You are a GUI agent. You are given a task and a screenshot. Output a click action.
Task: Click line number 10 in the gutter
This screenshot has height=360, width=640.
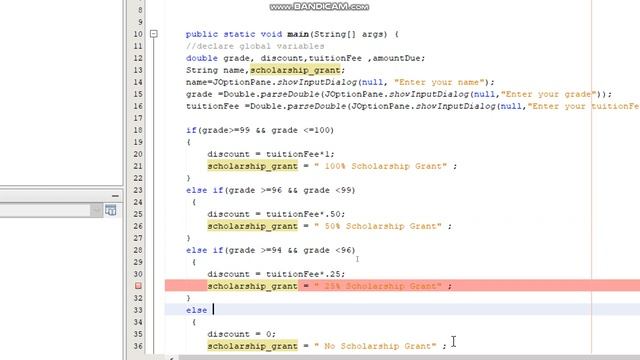(138, 34)
